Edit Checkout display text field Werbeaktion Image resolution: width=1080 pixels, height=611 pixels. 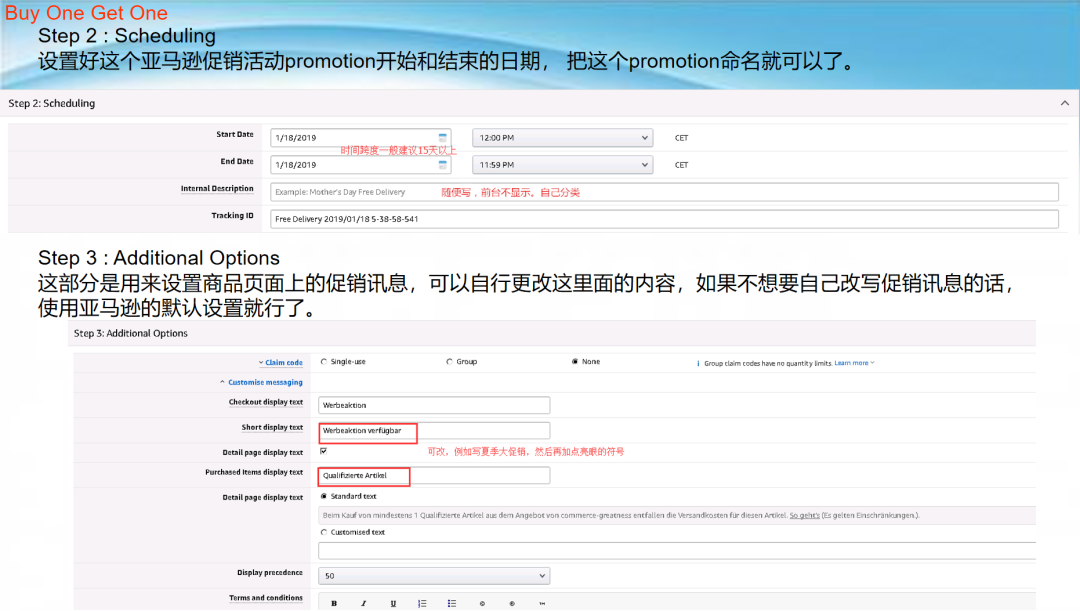pyautogui.click(x=434, y=405)
